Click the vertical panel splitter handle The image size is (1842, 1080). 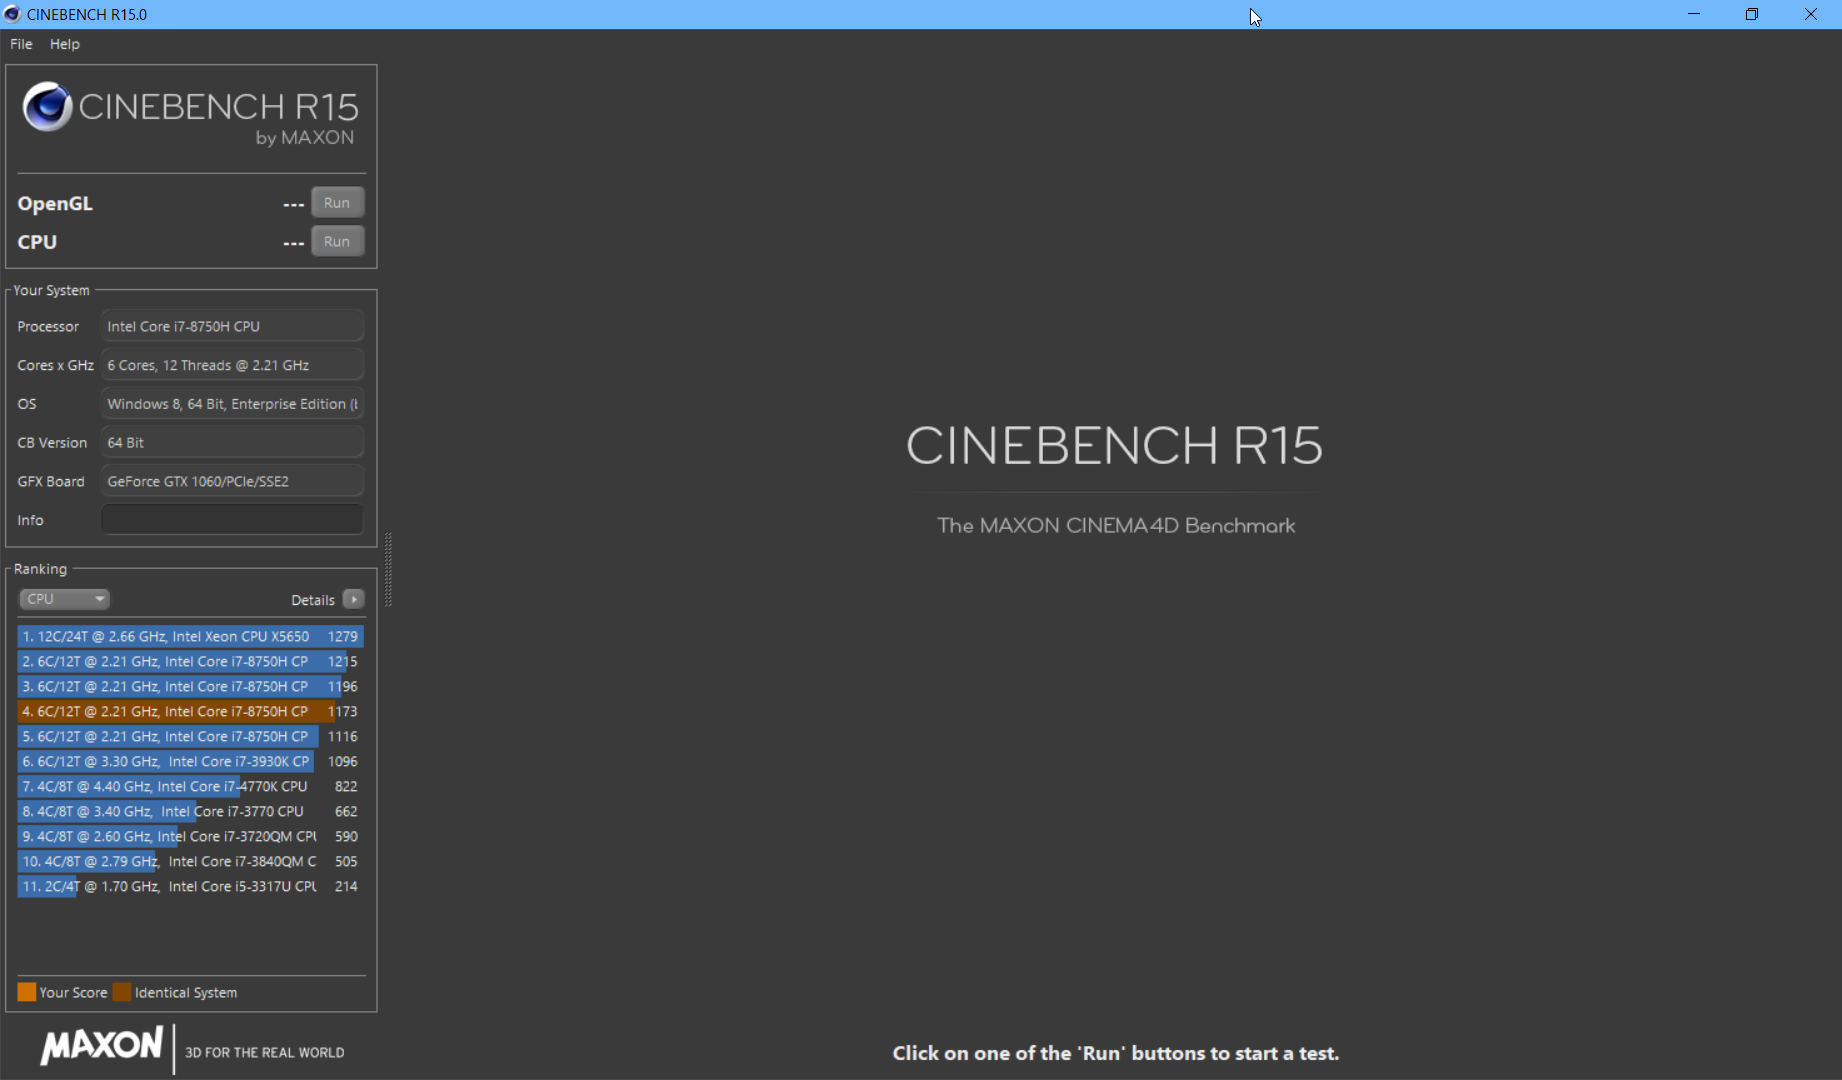[388, 570]
